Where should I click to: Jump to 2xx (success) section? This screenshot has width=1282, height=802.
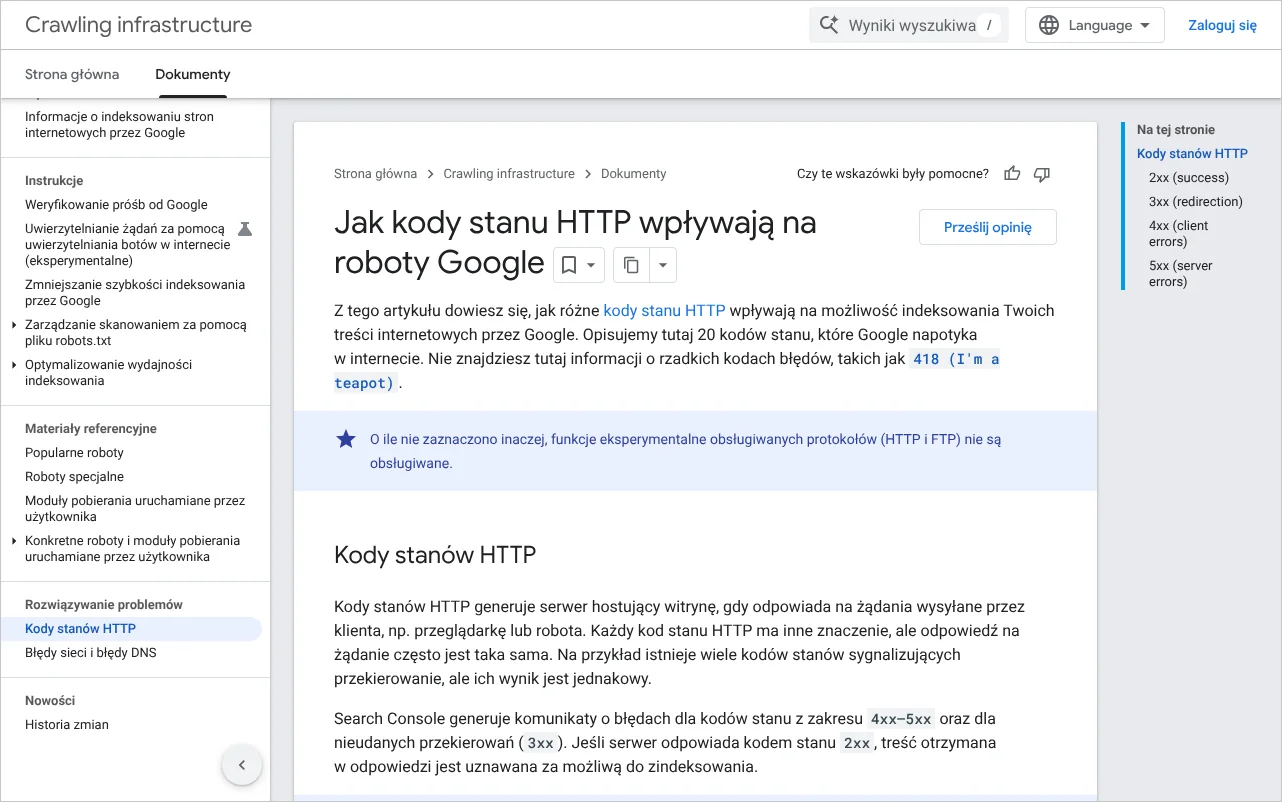coord(1189,178)
